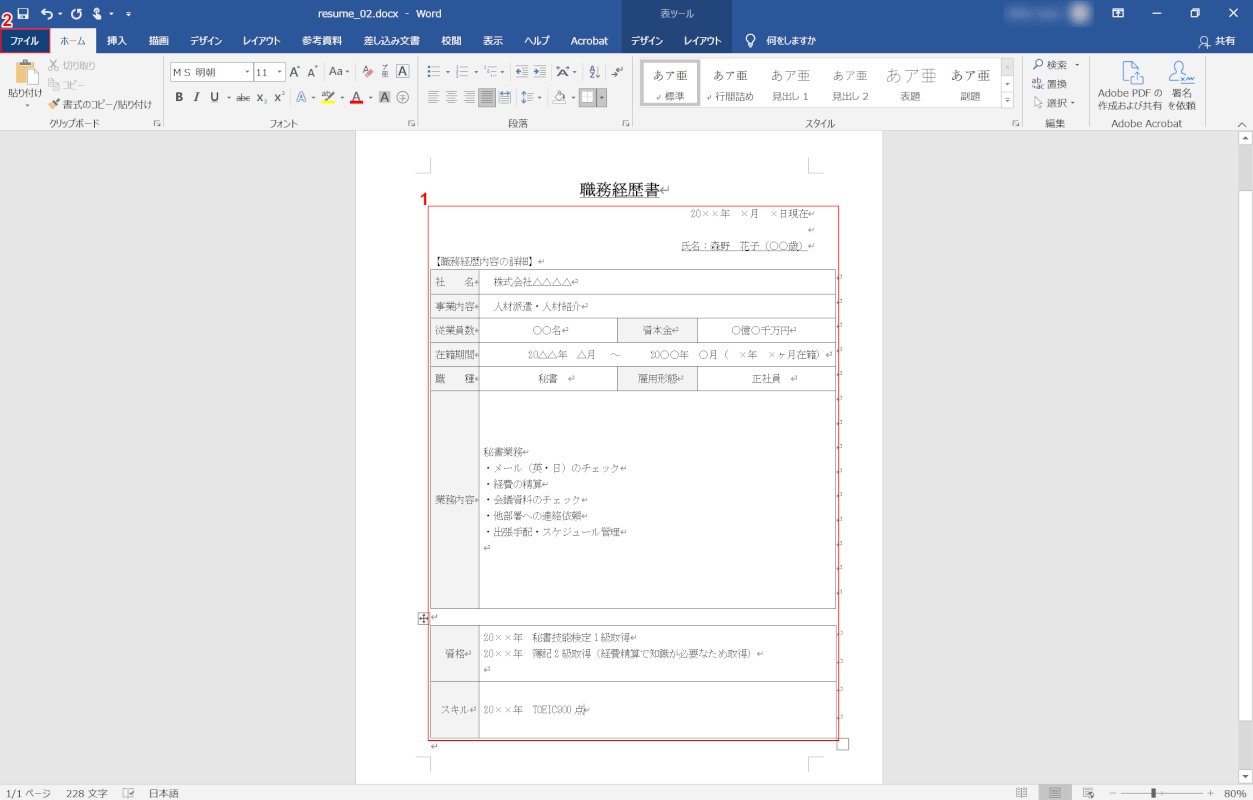The image size is (1253, 800).
Task: Switch to the 挿入 ribbon tab
Action: tap(117, 41)
